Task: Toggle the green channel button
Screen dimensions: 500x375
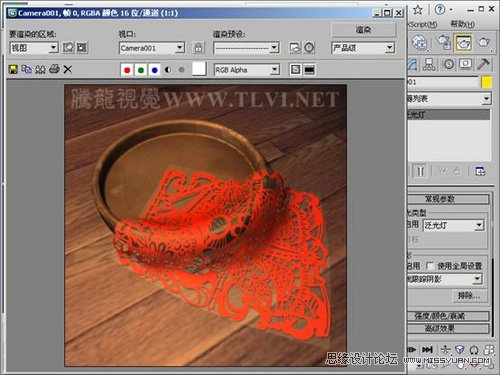Action: [141, 70]
